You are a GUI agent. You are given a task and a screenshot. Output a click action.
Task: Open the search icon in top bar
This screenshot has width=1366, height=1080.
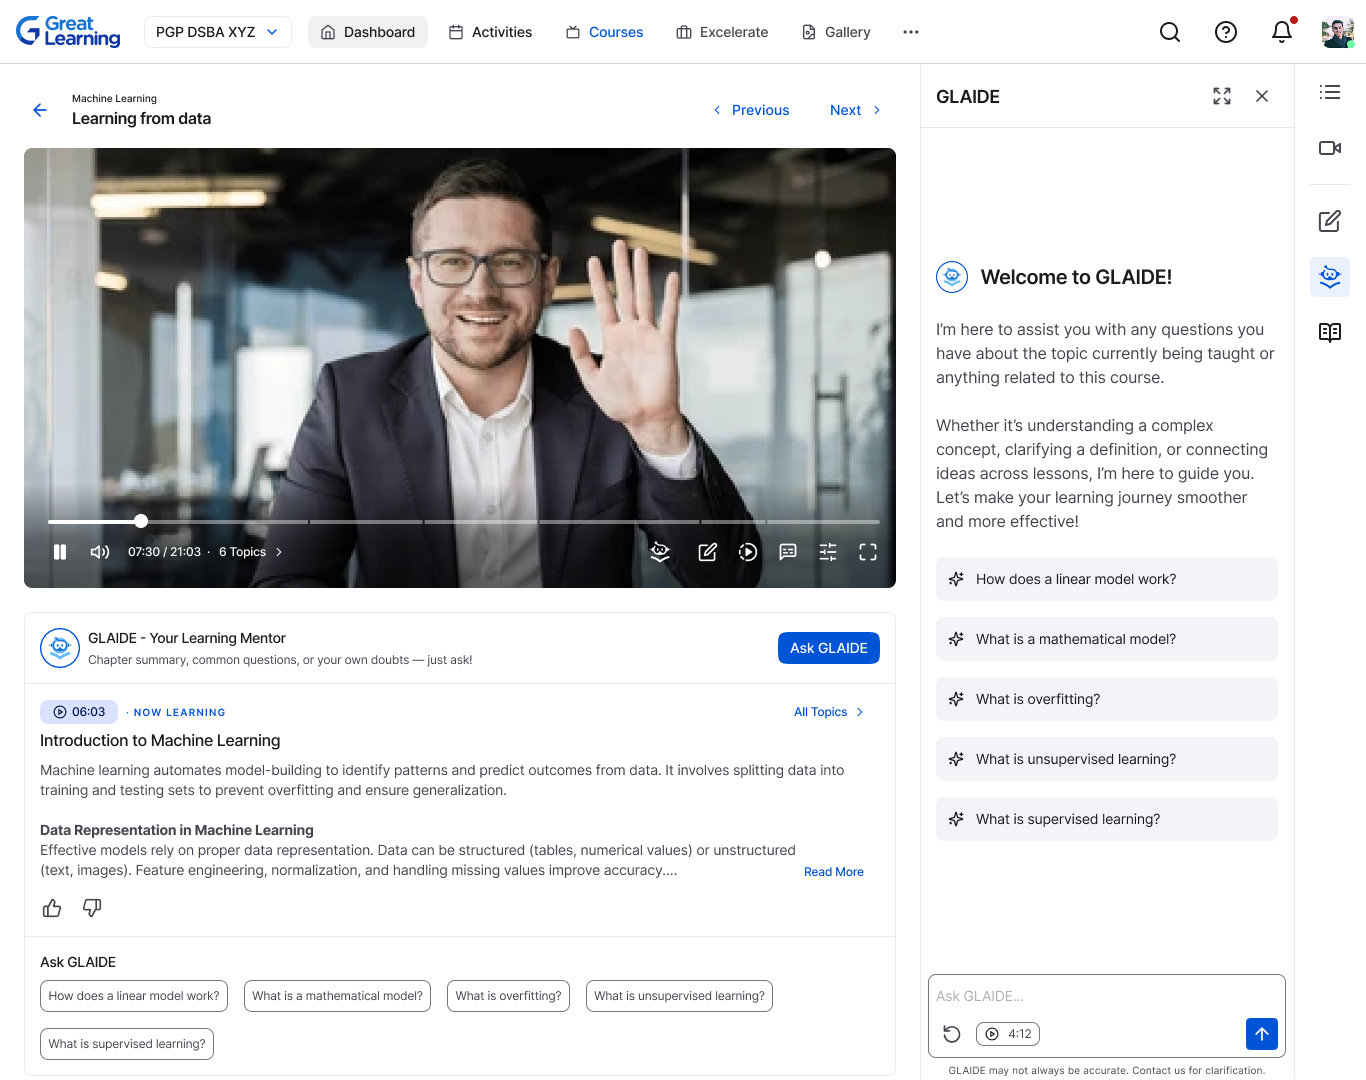click(x=1169, y=32)
